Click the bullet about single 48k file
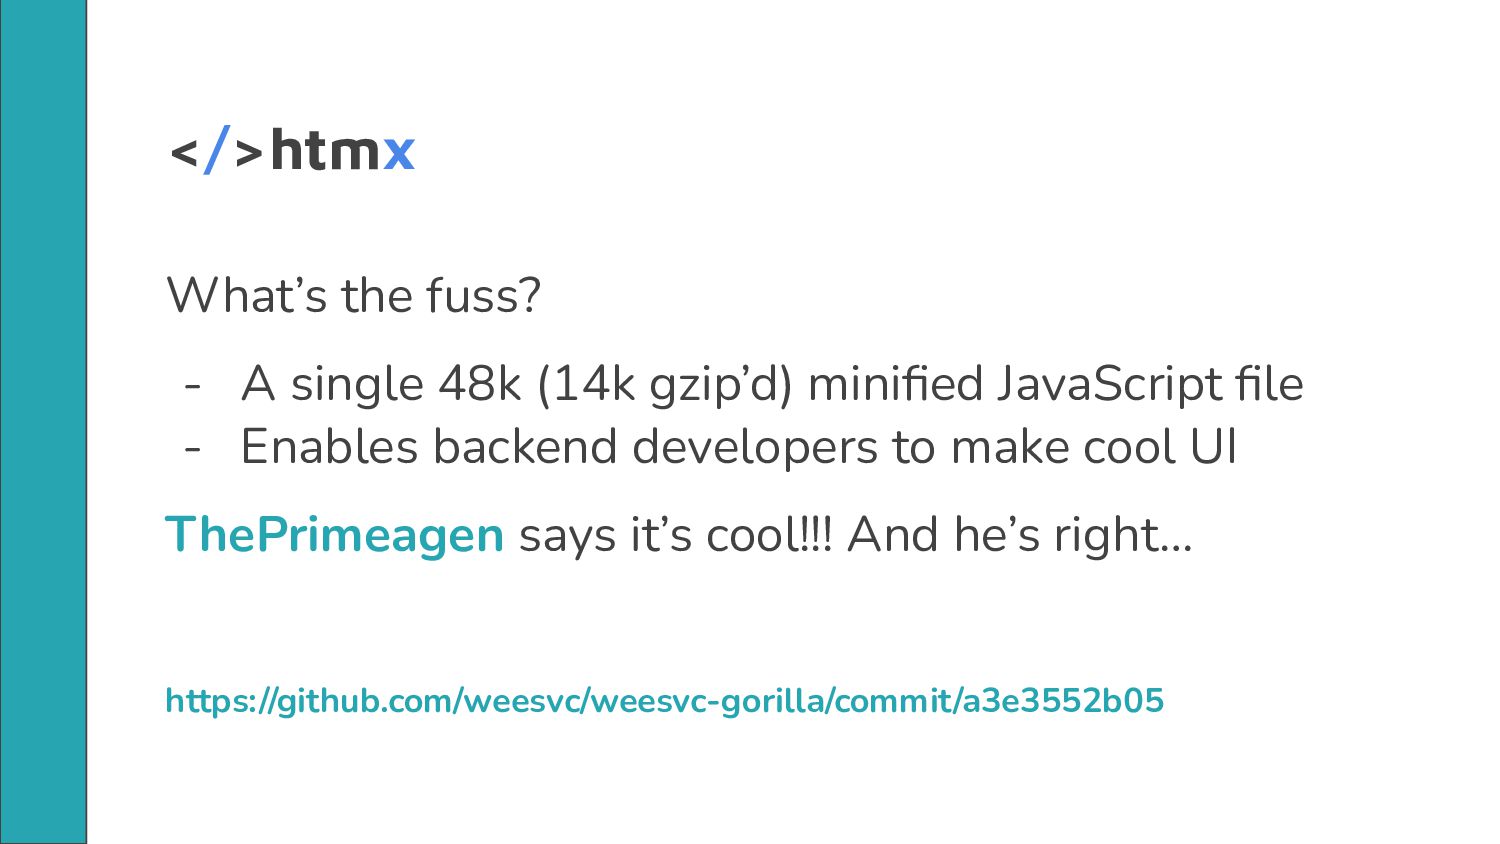The width and height of the screenshot is (1500, 844). tap(772, 384)
